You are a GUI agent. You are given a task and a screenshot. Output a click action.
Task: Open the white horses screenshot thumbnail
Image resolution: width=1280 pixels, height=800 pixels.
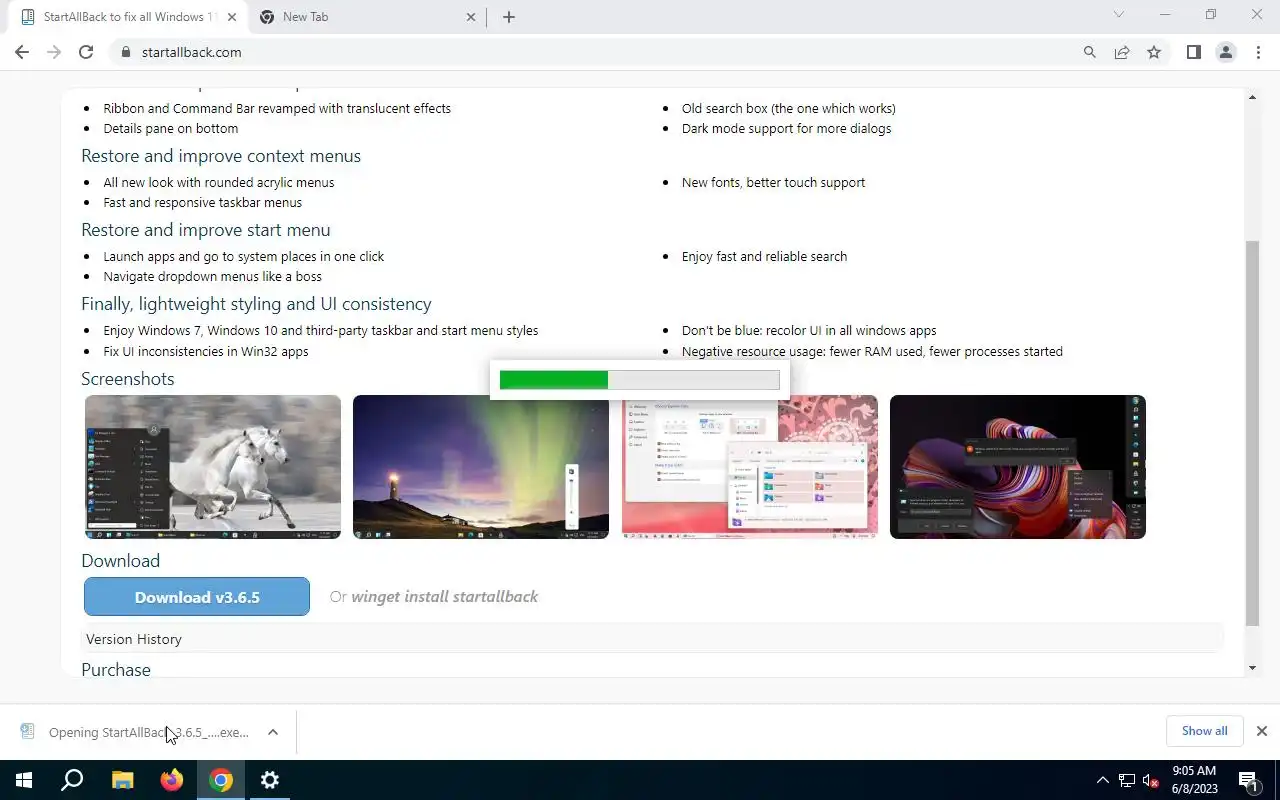(x=213, y=467)
